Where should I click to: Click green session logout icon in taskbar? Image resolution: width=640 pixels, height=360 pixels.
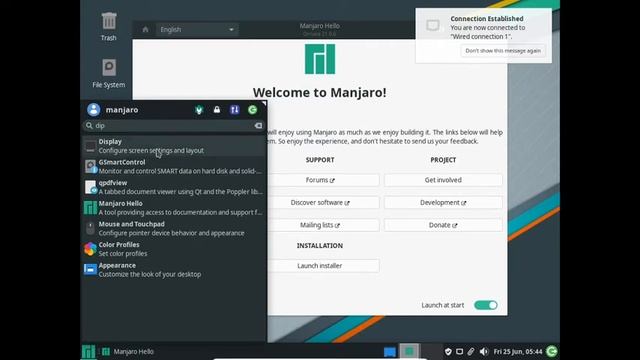552,351
